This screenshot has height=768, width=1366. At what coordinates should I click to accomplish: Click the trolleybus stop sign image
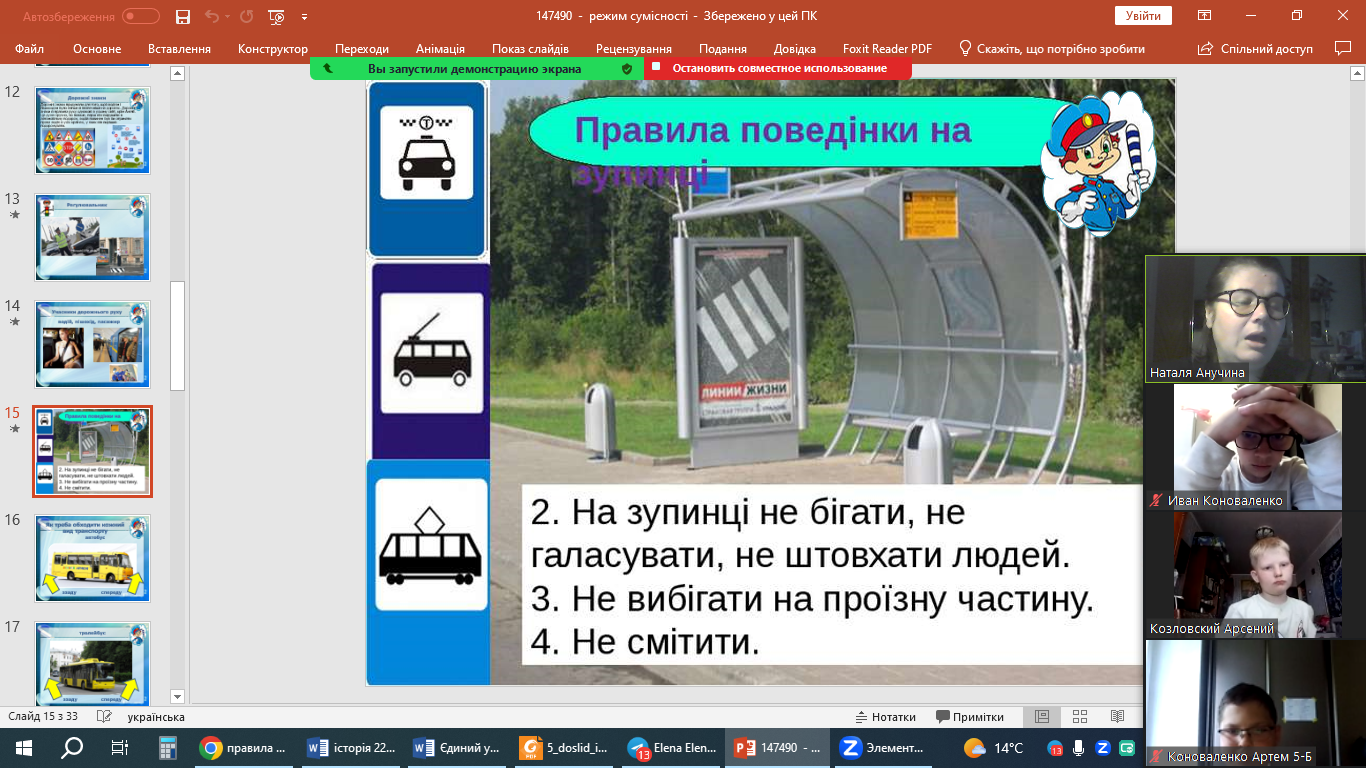pos(431,360)
